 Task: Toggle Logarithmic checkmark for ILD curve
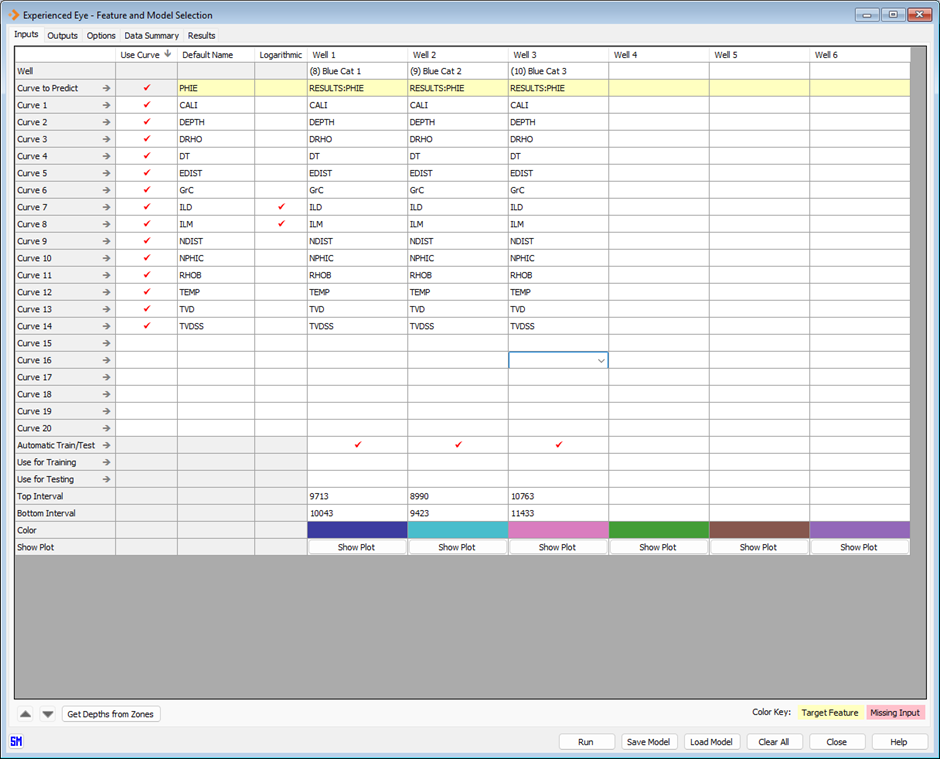280,207
